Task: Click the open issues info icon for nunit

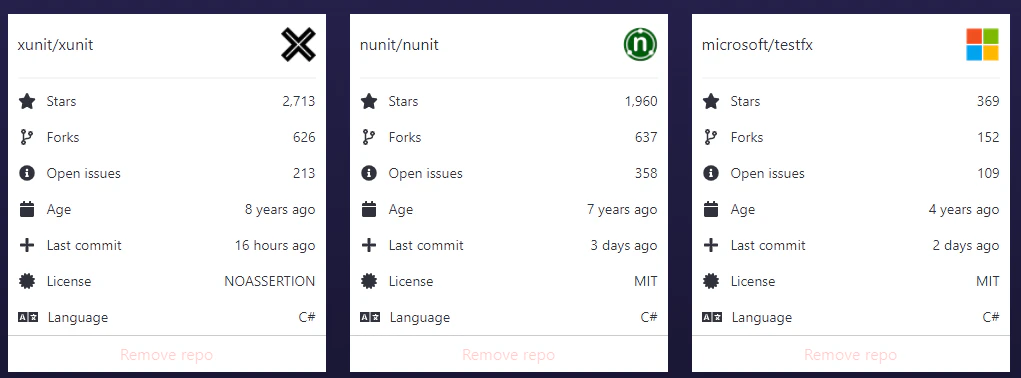Action: tap(369, 173)
